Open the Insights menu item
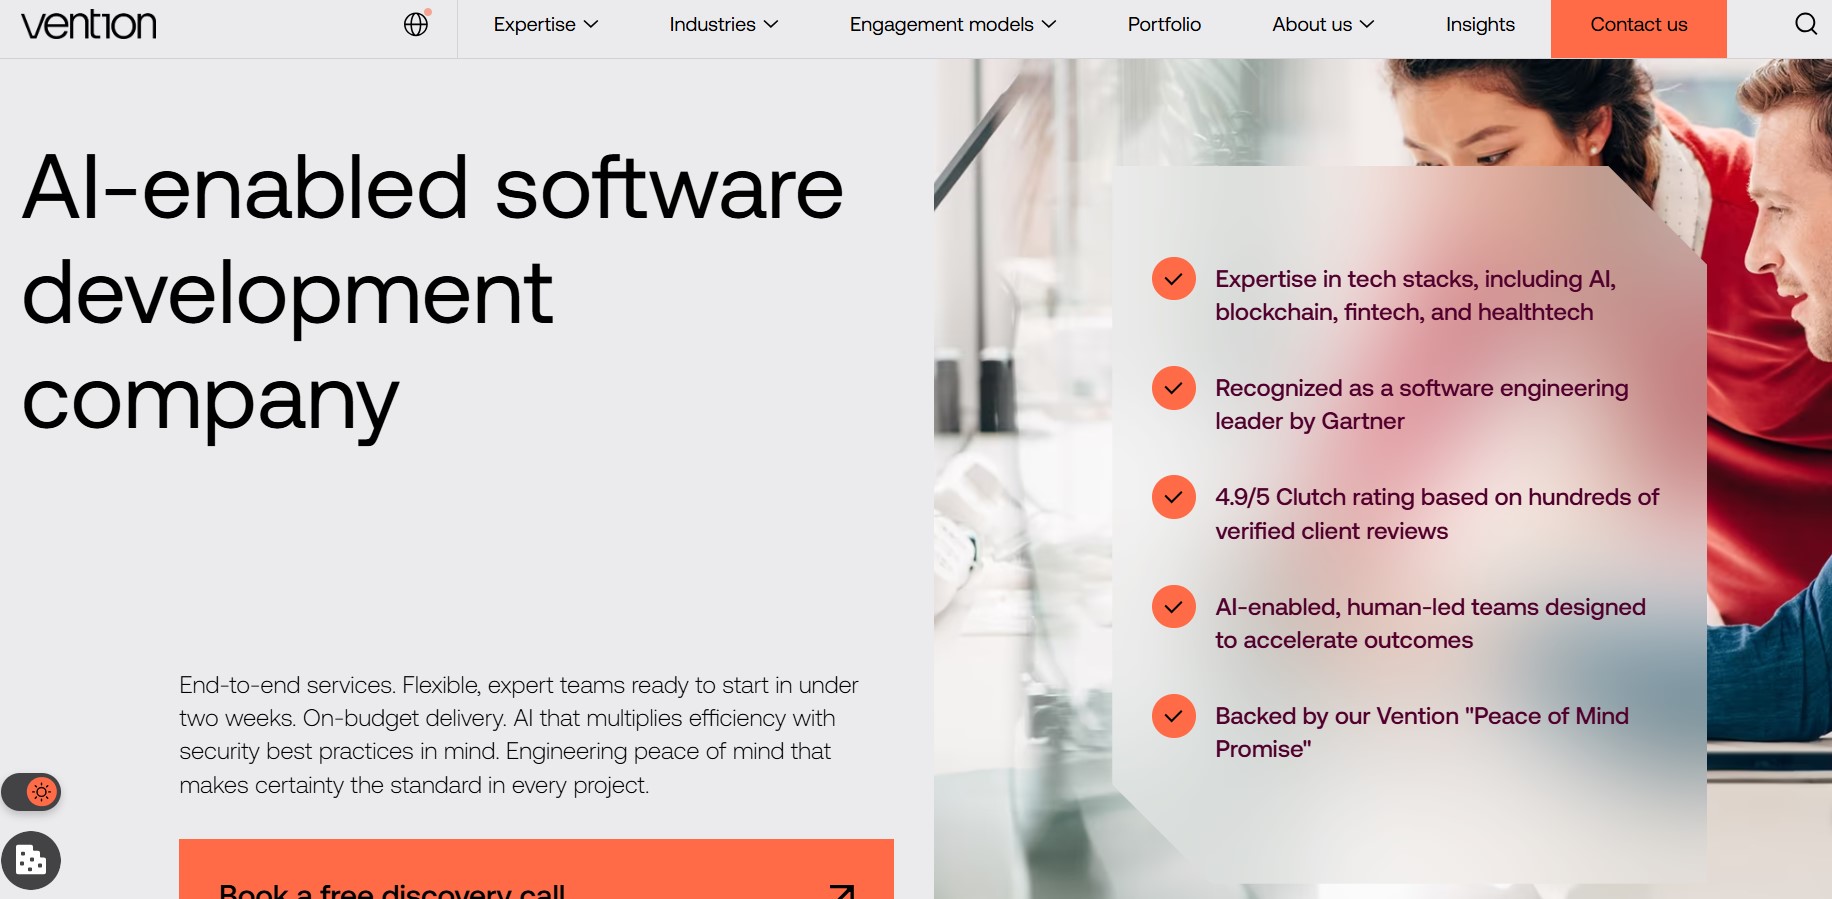The height and width of the screenshot is (899, 1832). tap(1480, 25)
